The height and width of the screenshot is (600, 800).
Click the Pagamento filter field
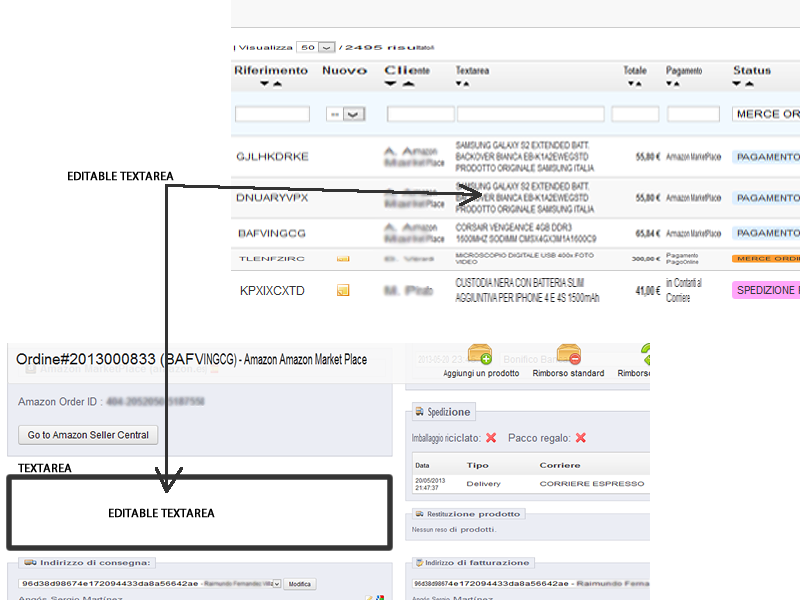click(693, 114)
